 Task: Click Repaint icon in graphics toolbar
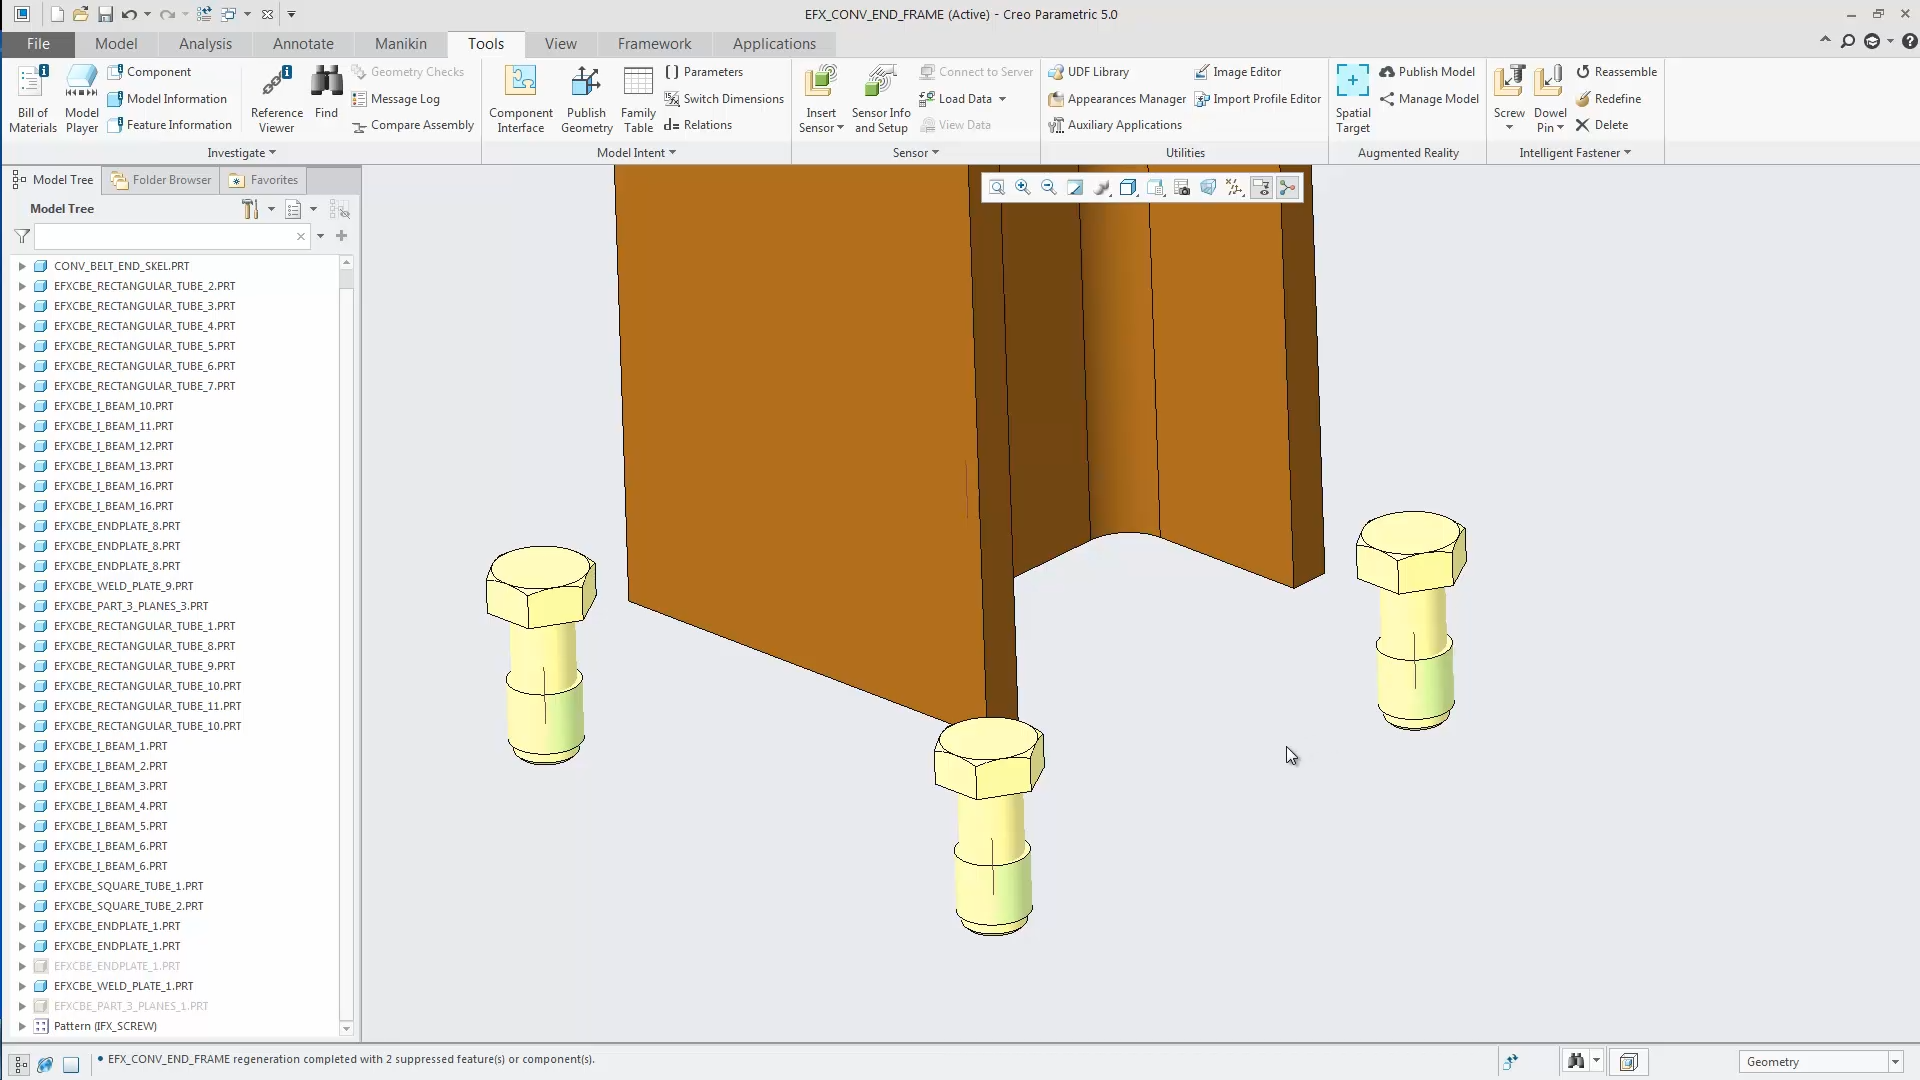click(x=1075, y=188)
